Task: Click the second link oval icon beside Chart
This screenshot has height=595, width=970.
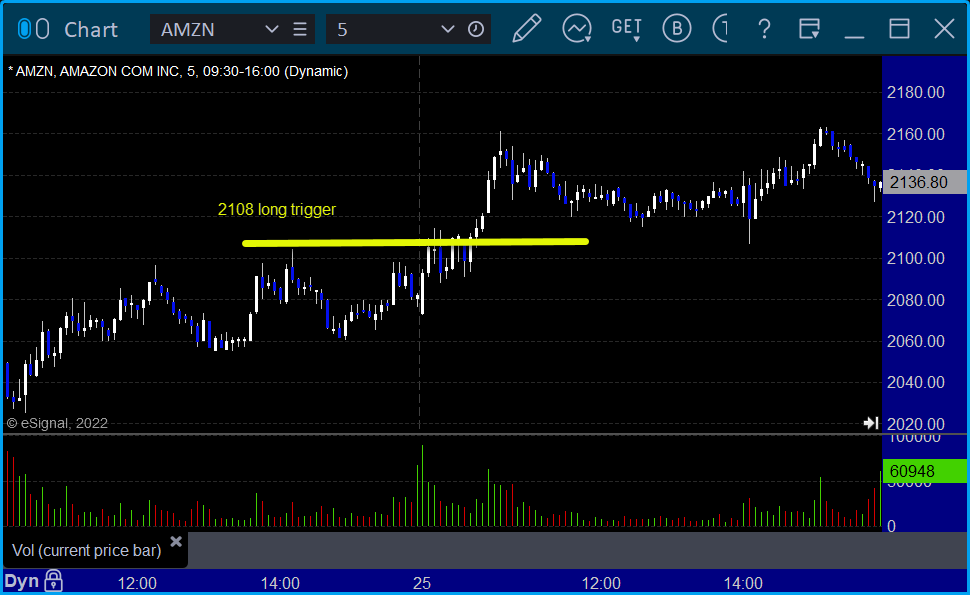Action: click(42, 29)
